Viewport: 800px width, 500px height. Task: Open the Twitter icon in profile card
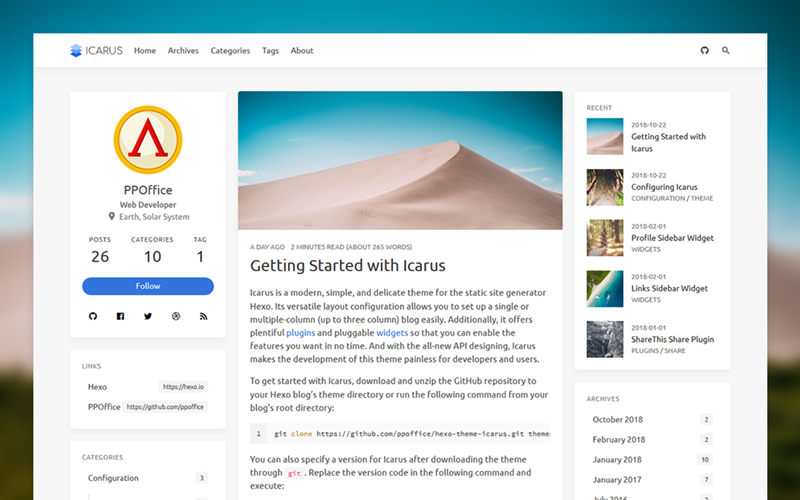(148, 316)
